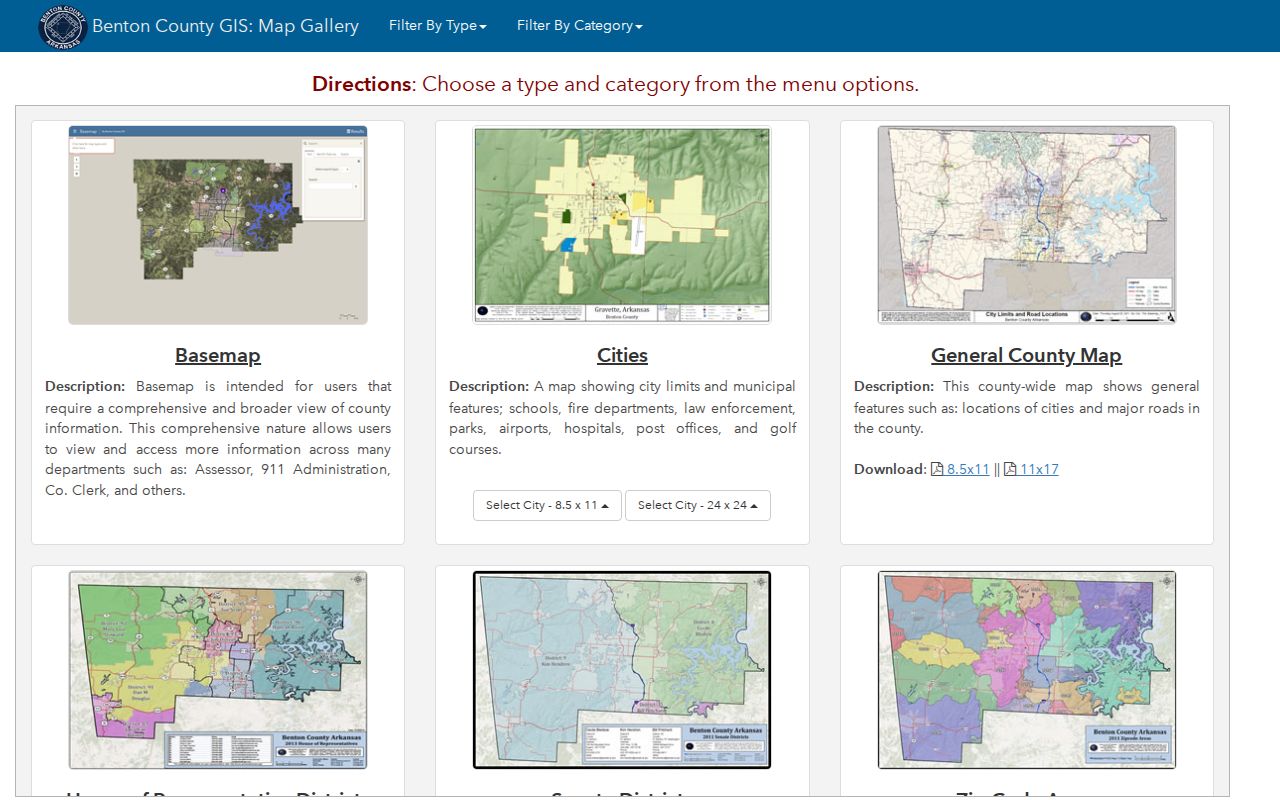Open the Basemap title link
1280x800 pixels.
(218, 355)
